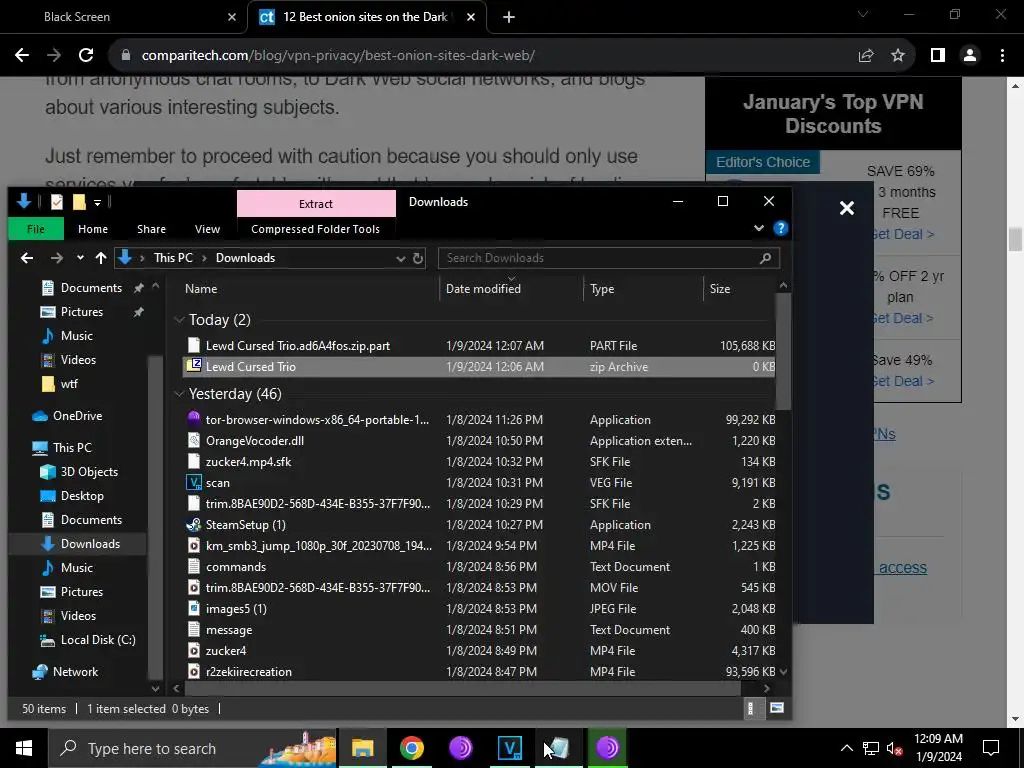Close the white X overlay on the ad
Viewport: 1024px width, 768px height.
point(846,208)
